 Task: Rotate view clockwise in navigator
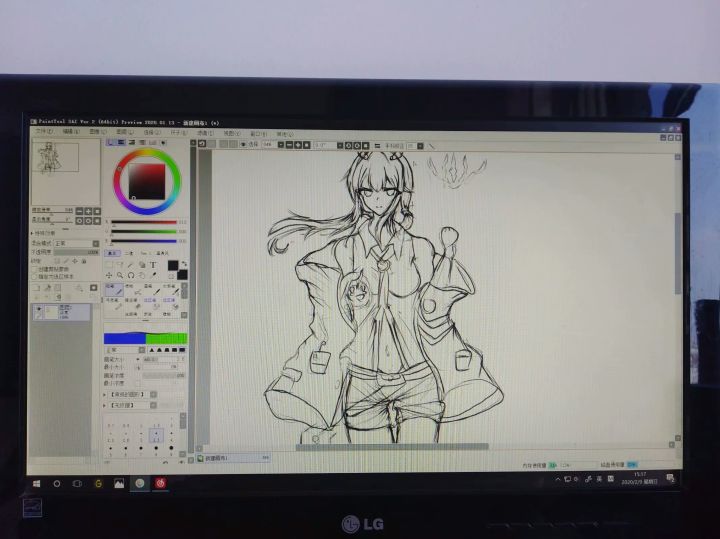click(88, 221)
